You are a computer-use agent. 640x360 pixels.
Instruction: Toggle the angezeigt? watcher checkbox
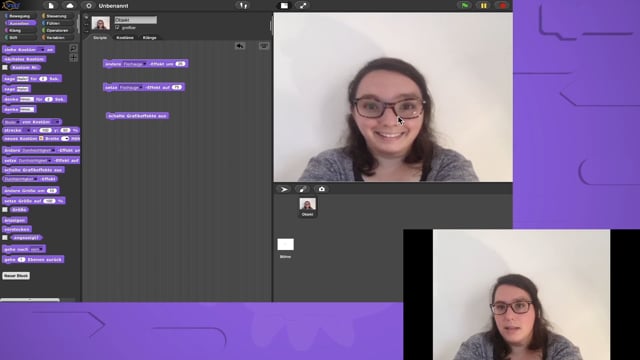5,238
